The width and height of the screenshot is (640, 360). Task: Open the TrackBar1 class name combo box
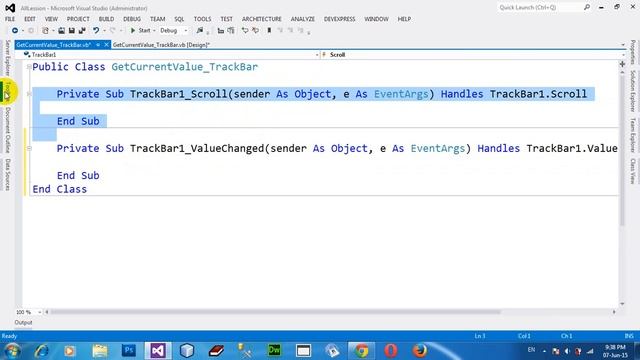171,55
